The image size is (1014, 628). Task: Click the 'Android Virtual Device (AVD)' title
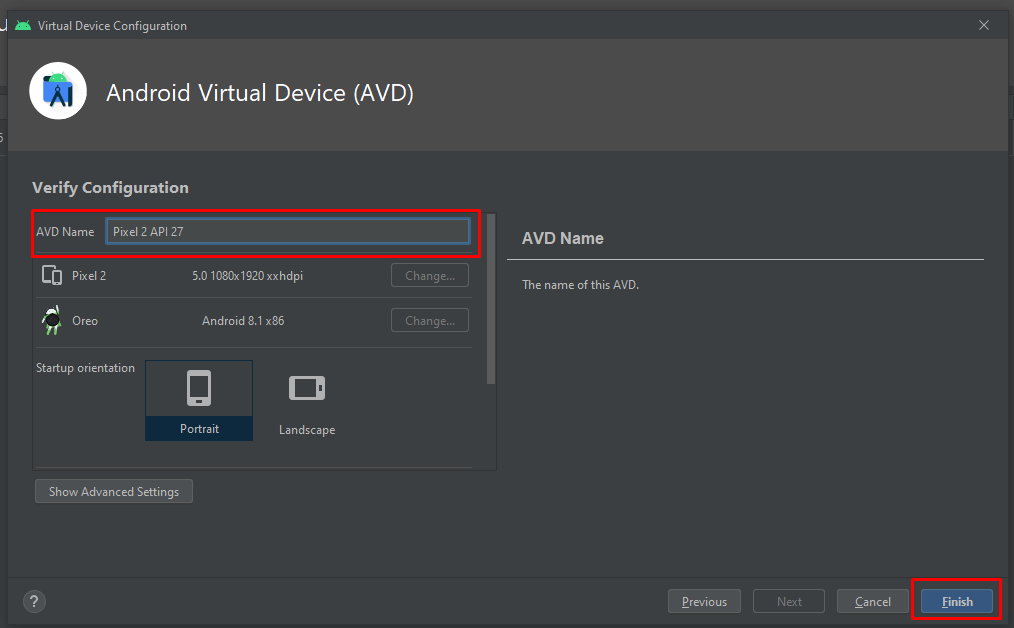coord(260,92)
